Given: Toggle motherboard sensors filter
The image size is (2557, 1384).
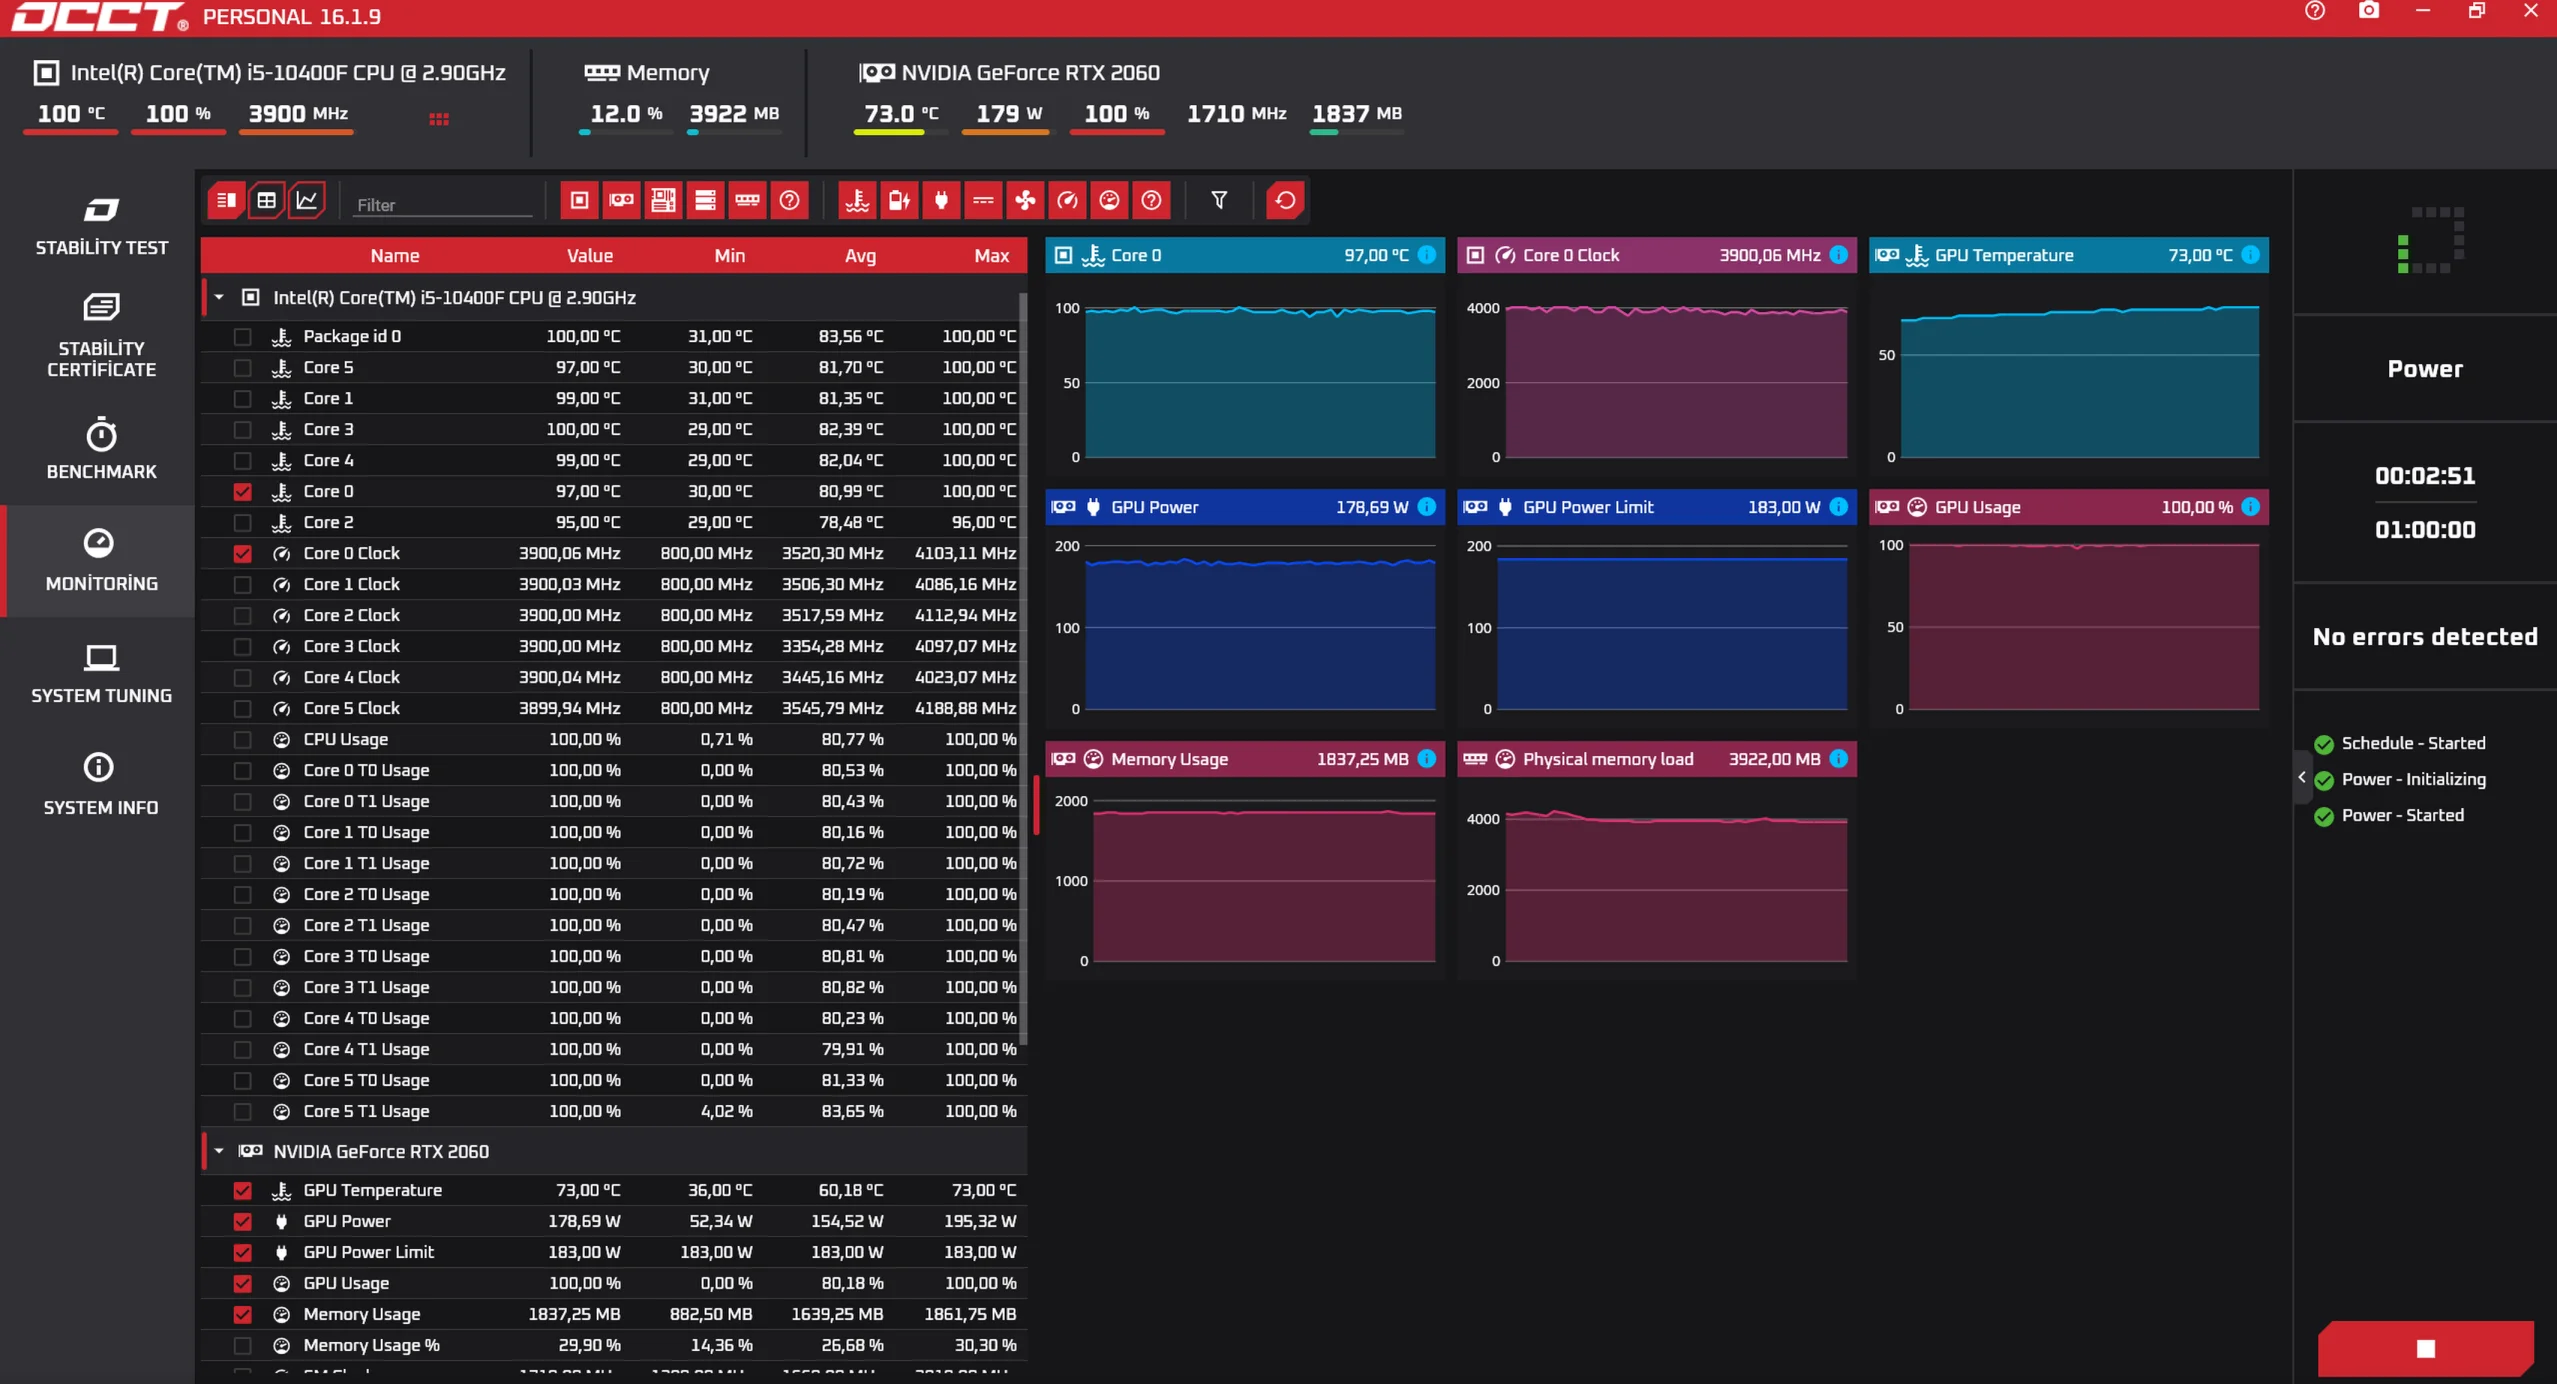Looking at the screenshot, I should (x=663, y=201).
